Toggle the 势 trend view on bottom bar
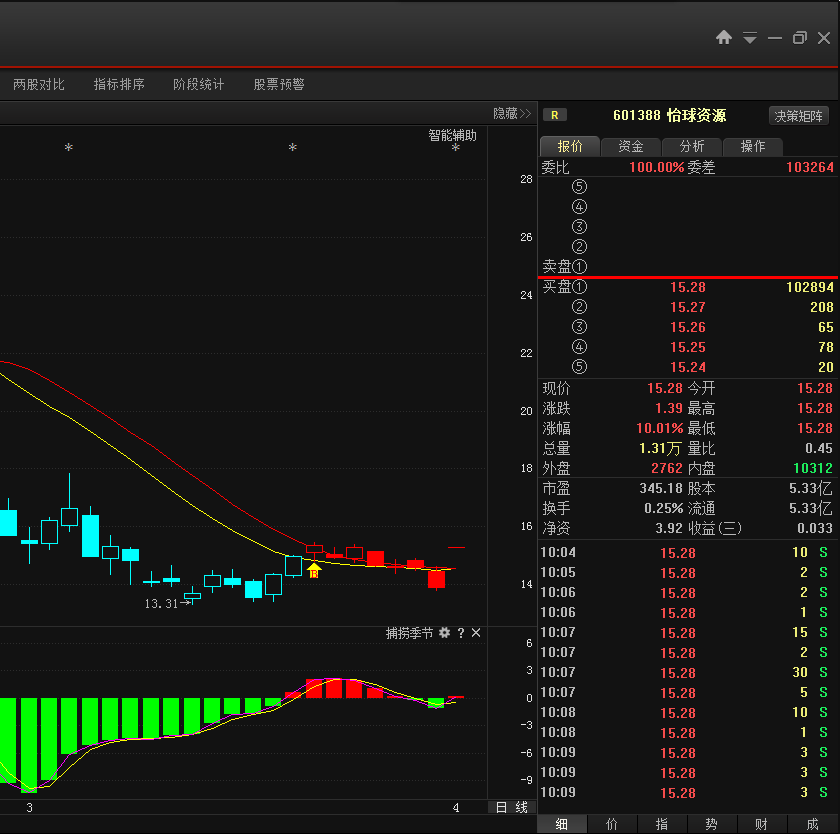840x834 pixels. pyautogui.click(x=711, y=824)
